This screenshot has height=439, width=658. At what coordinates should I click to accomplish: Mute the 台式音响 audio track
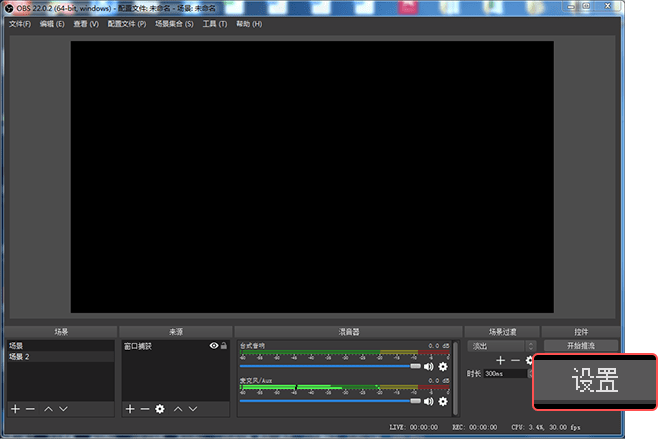pos(428,367)
